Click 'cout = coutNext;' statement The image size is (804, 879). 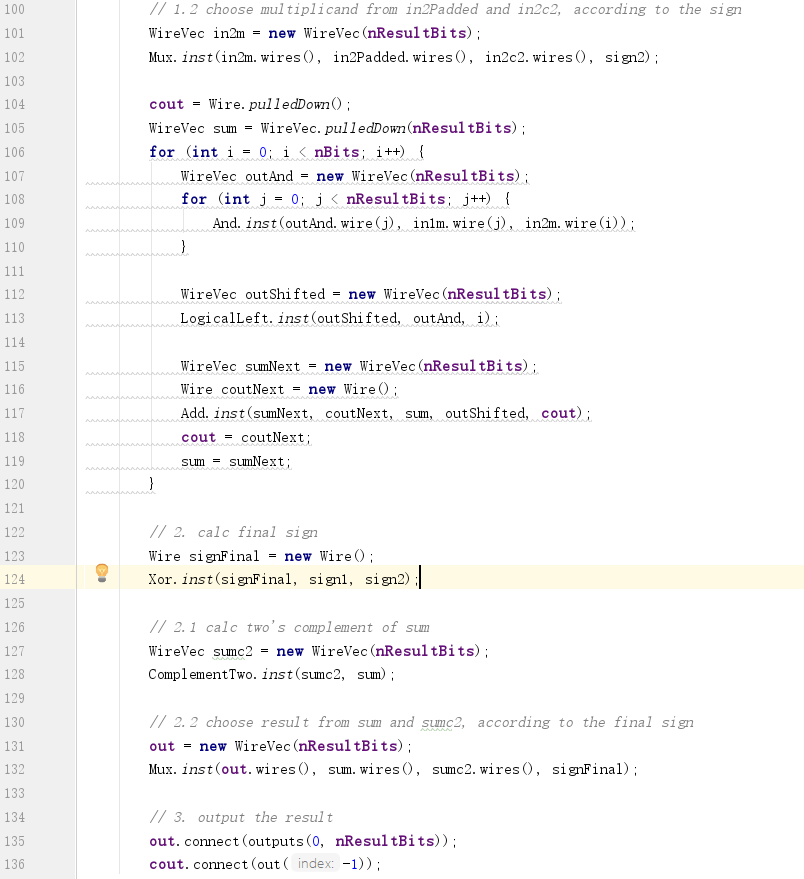(x=246, y=437)
